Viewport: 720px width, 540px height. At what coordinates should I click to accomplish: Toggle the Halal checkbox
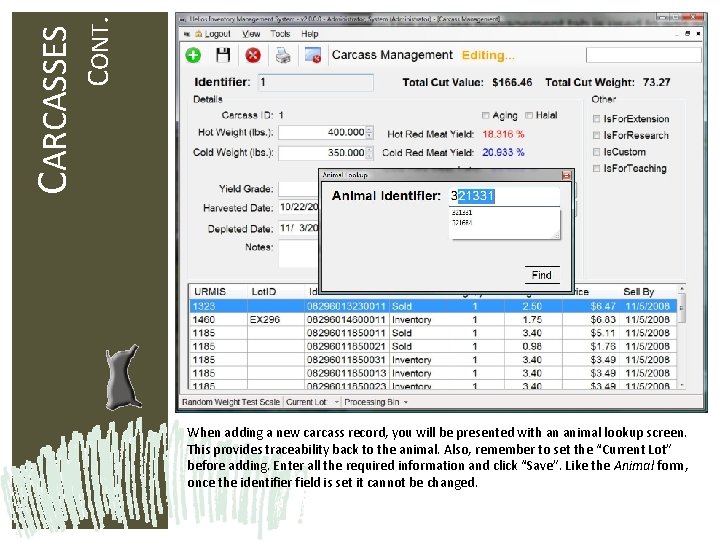[x=529, y=115]
